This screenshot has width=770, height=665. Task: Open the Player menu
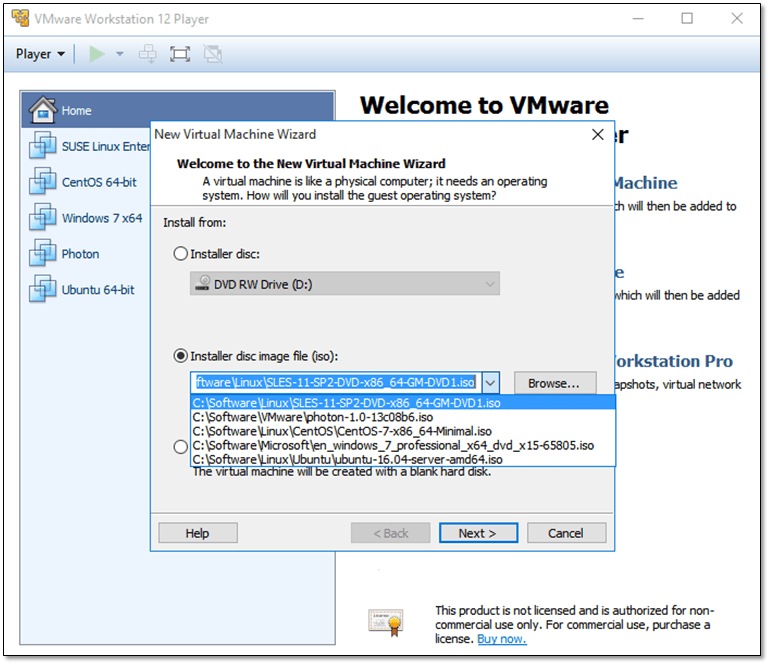(x=40, y=54)
